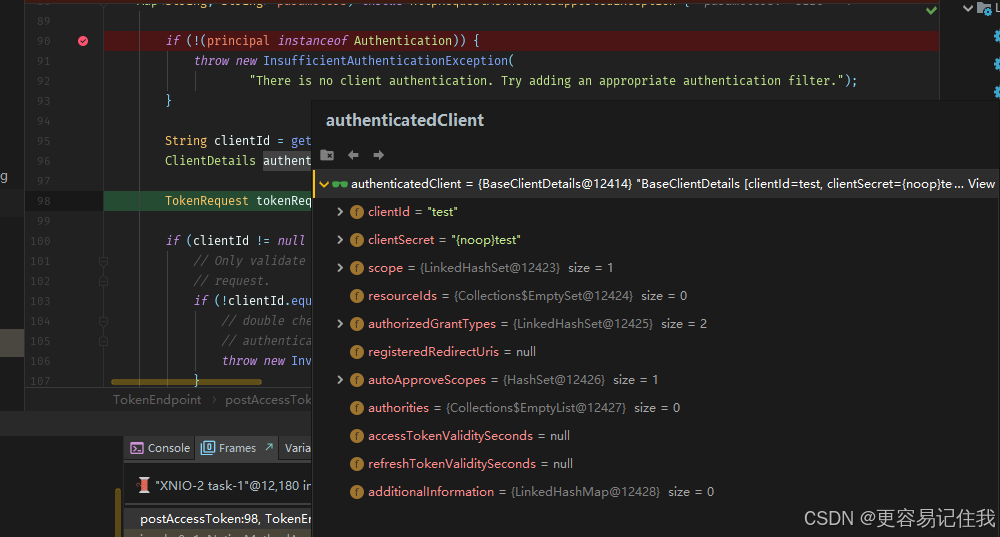Expand the clientId field
Image resolution: width=1000 pixels, height=537 pixels.
[340, 212]
